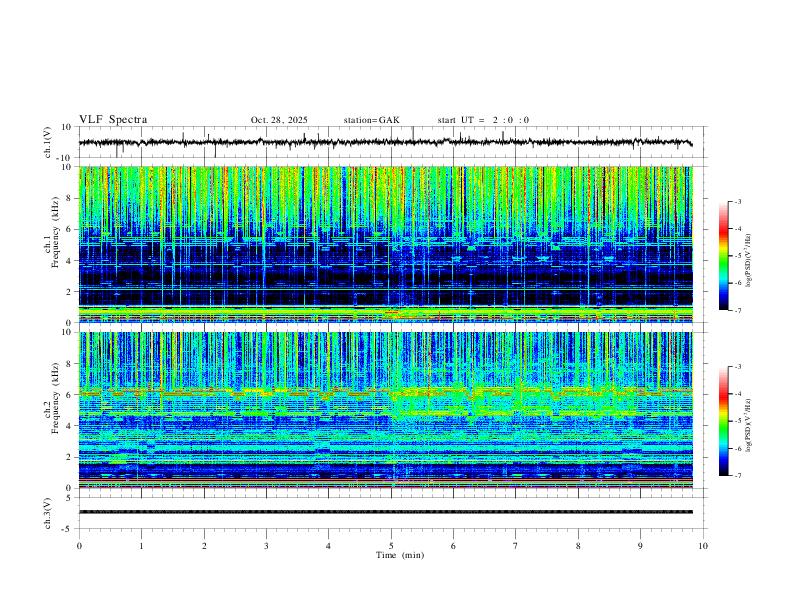Click the "8" kHz tick on ch.1 frequency axis
This screenshot has width=792, height=612.
pyautogui.click(x=69, y=198)
